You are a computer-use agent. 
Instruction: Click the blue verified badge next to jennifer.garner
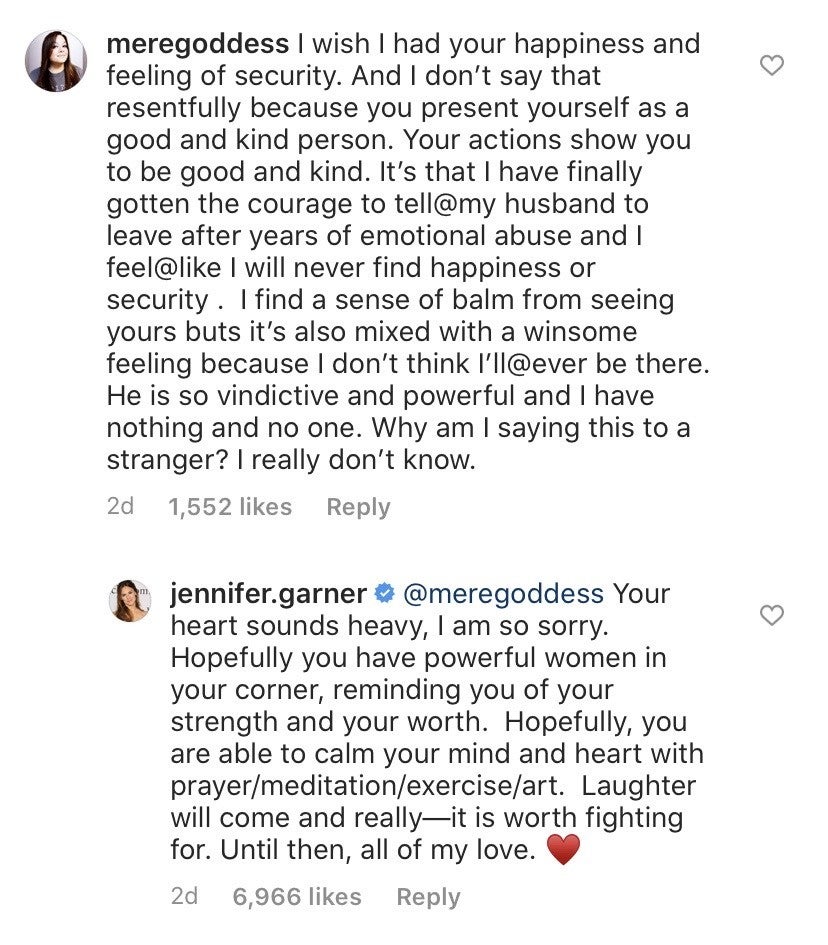[x=383, y=594]
